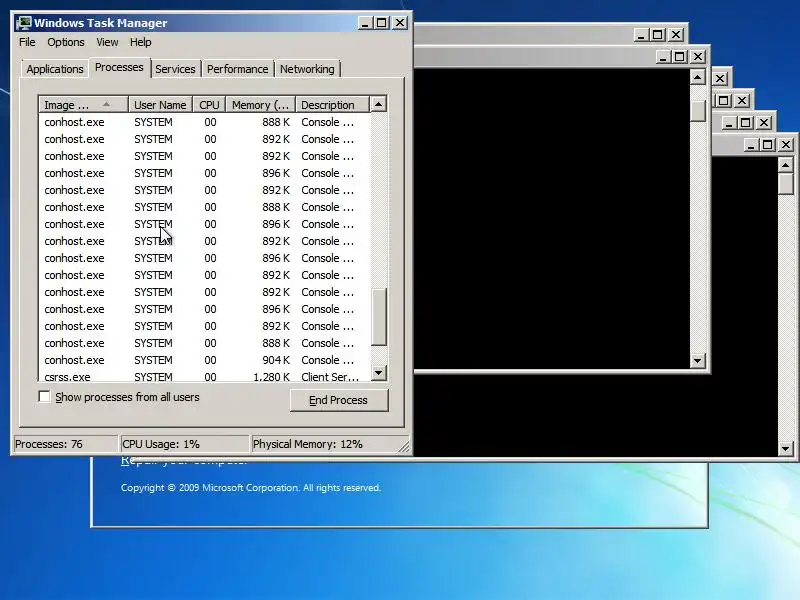
Task: Click the Client Ser... description cell
Action: click(330, 377)
